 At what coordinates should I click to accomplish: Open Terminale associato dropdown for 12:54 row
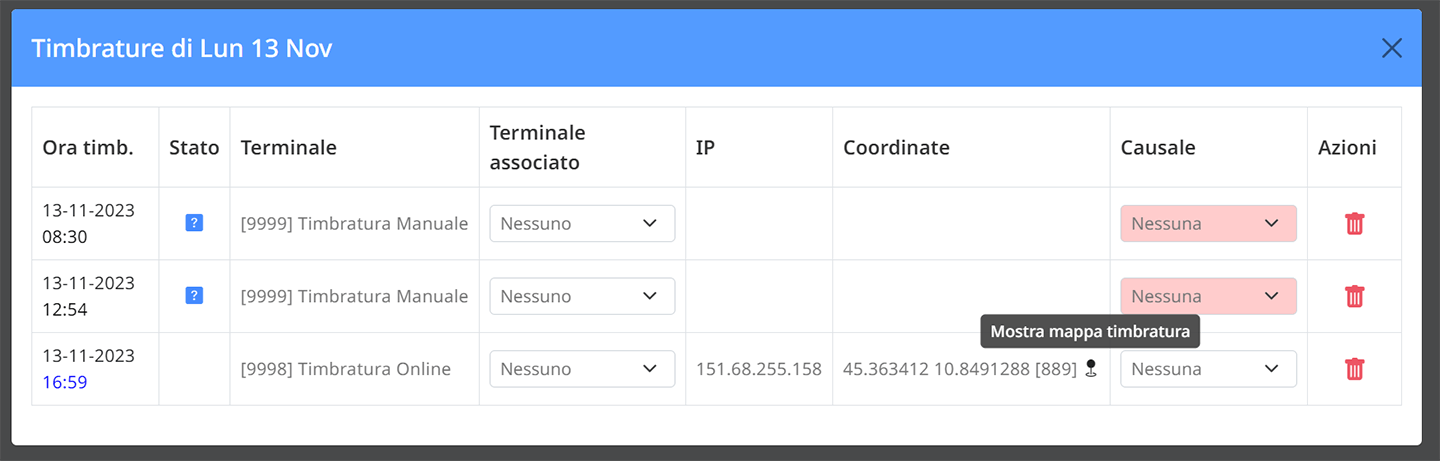click(x=582, y=296)
